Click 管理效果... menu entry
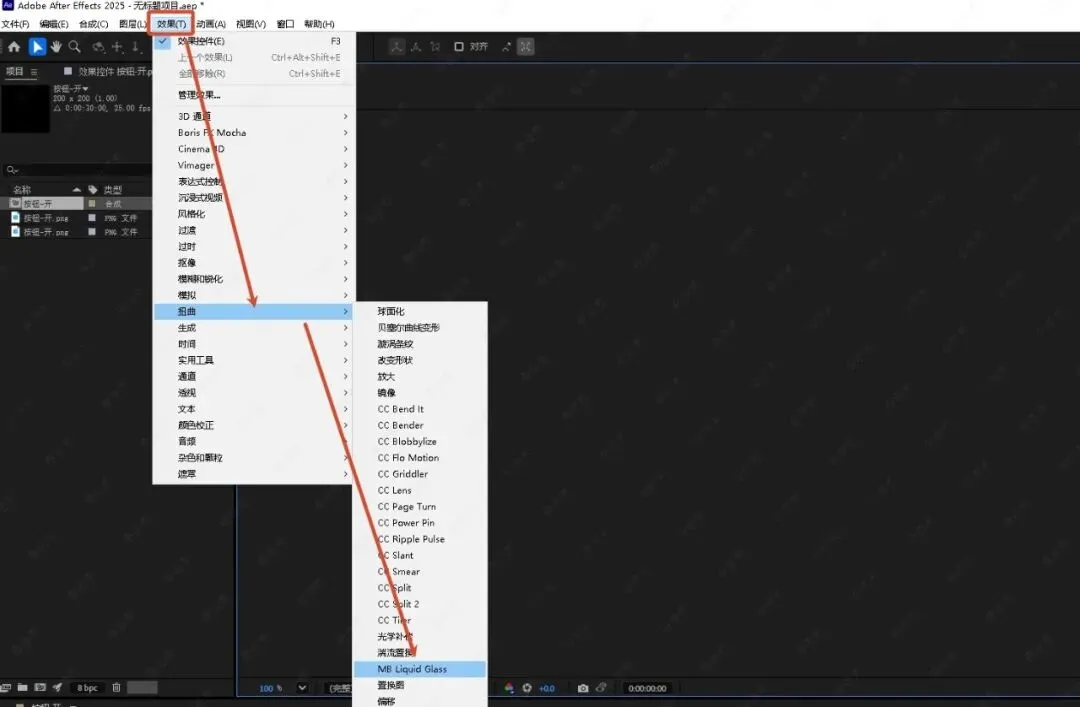This screenshot has height=707, width=1080. [254, 95]
